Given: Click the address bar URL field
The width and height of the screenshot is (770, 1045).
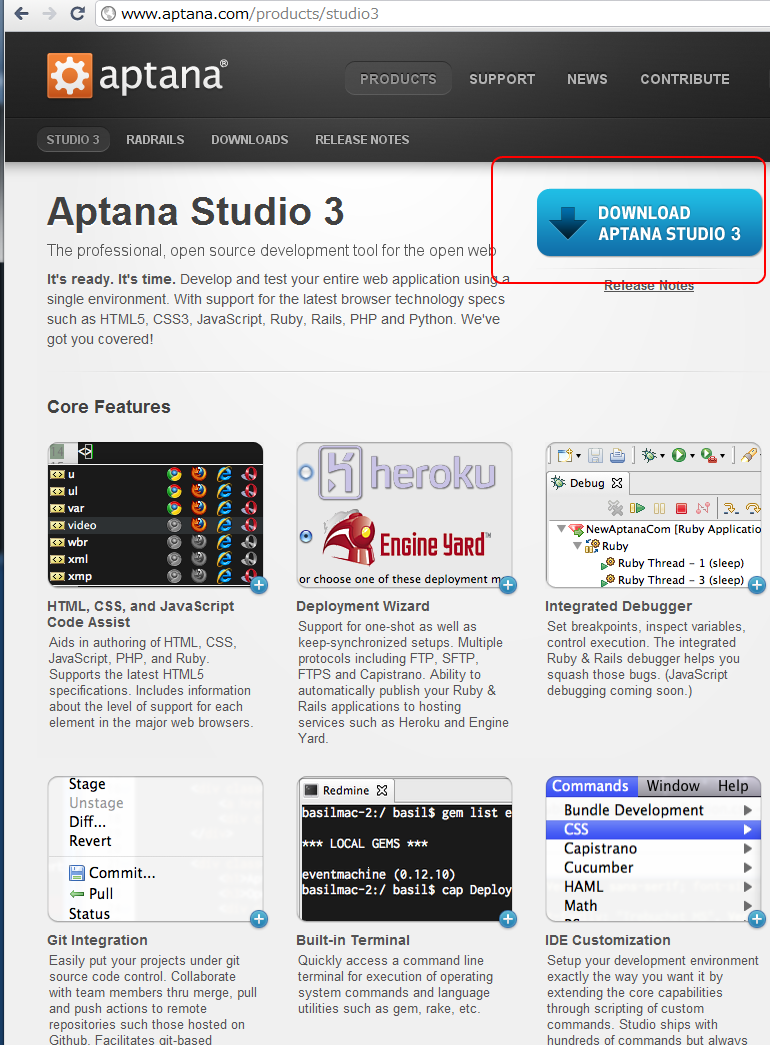Looking at the screenshot, I should tap(433, 13).
